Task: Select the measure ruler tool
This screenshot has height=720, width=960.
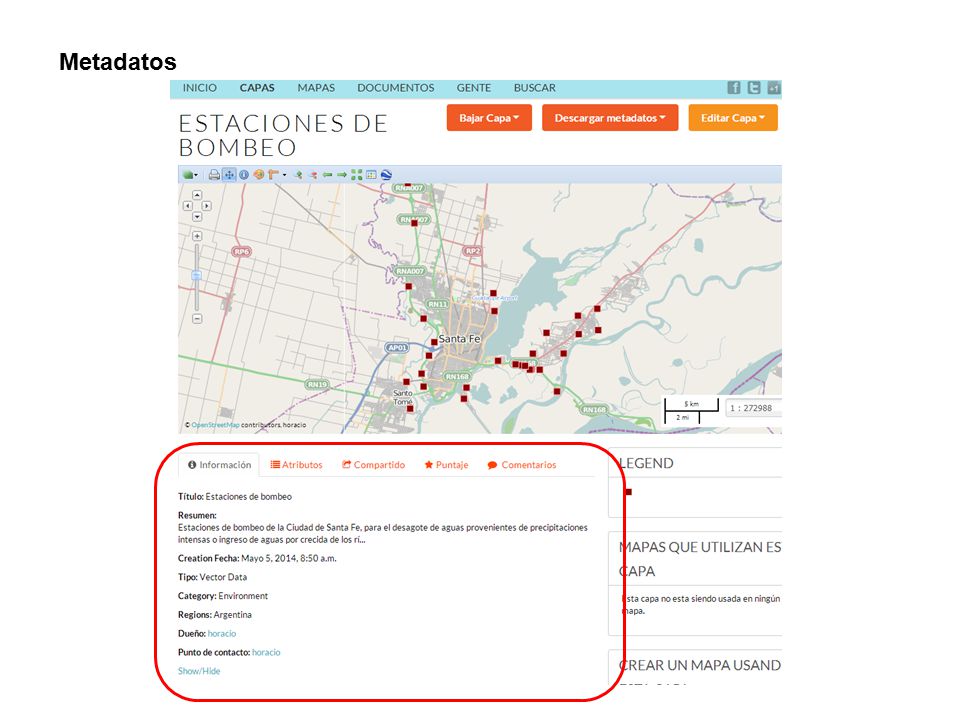Action: pos(273,175)
